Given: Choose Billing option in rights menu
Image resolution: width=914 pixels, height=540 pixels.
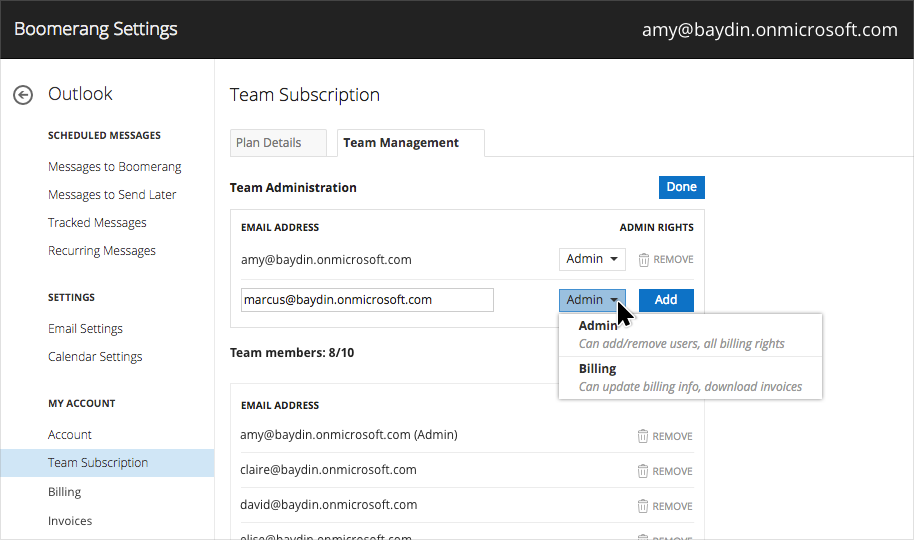Looking at the screenshot, I should coord(690,378).
